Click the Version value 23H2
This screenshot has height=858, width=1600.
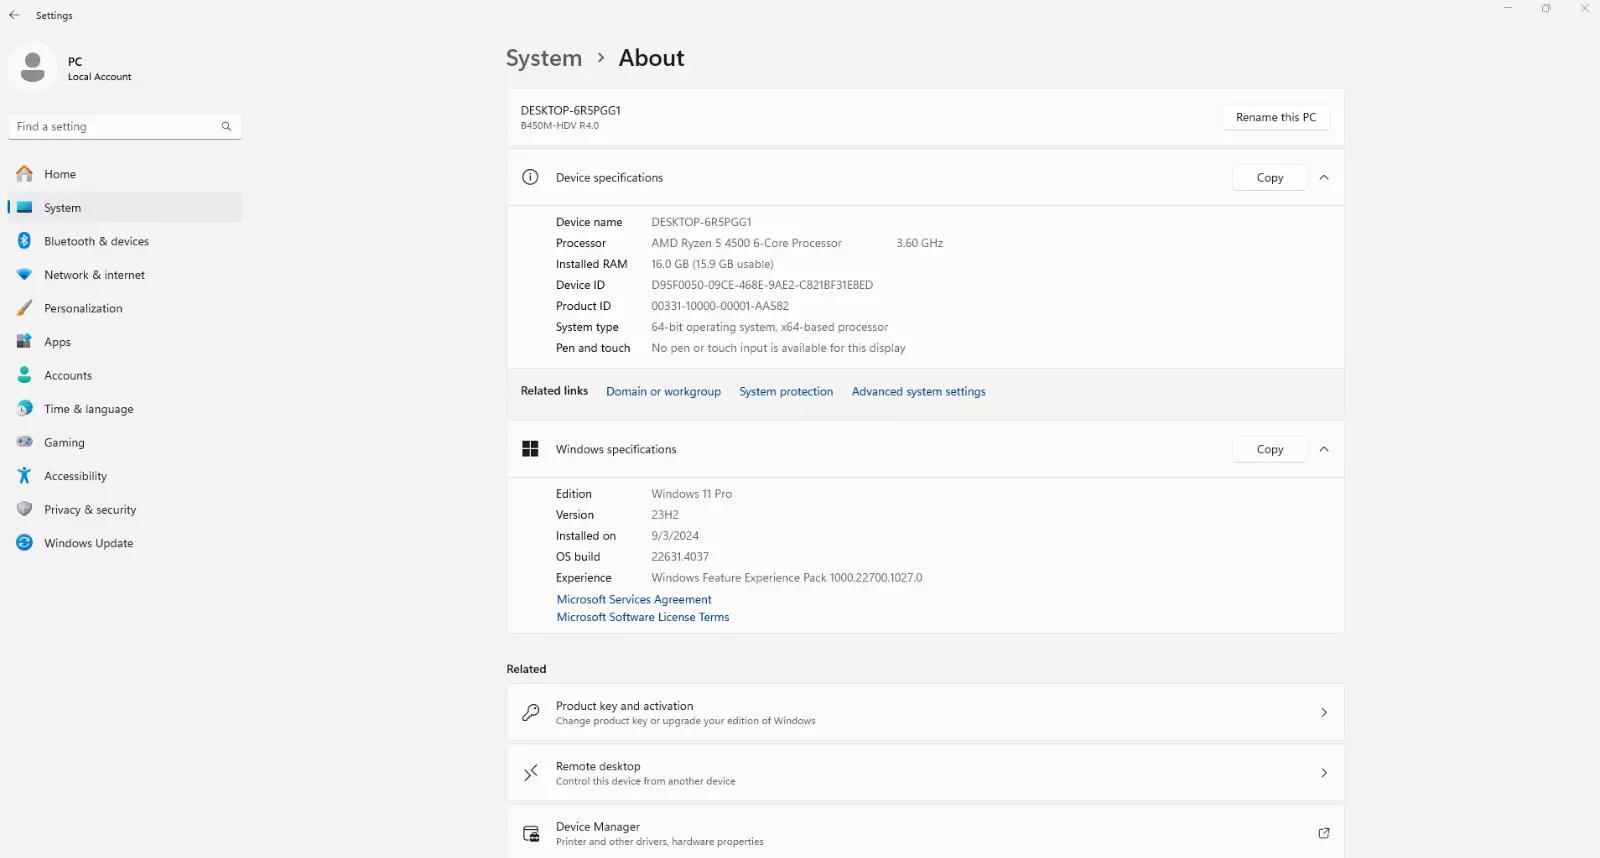click(x=665, y=515)
